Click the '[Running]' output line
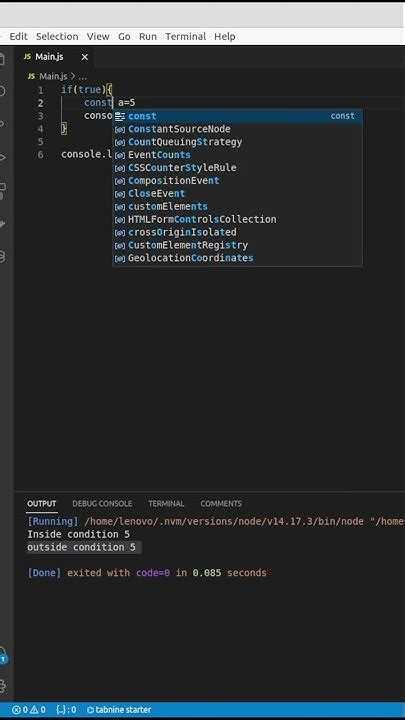This screenshot has width=405, height=720. (x=216, y=522)
